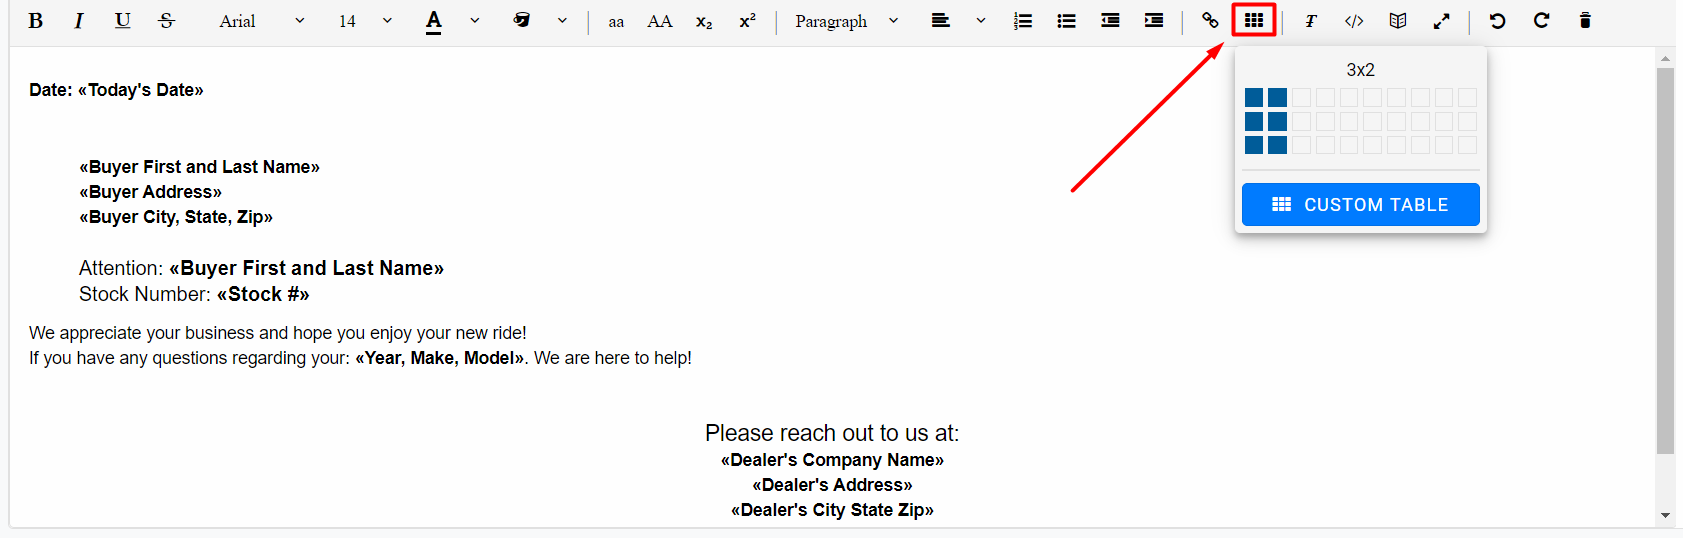This screenshot has height=538, width=1683.
Task: Expand the background color arrow
Action: [562, 20]
